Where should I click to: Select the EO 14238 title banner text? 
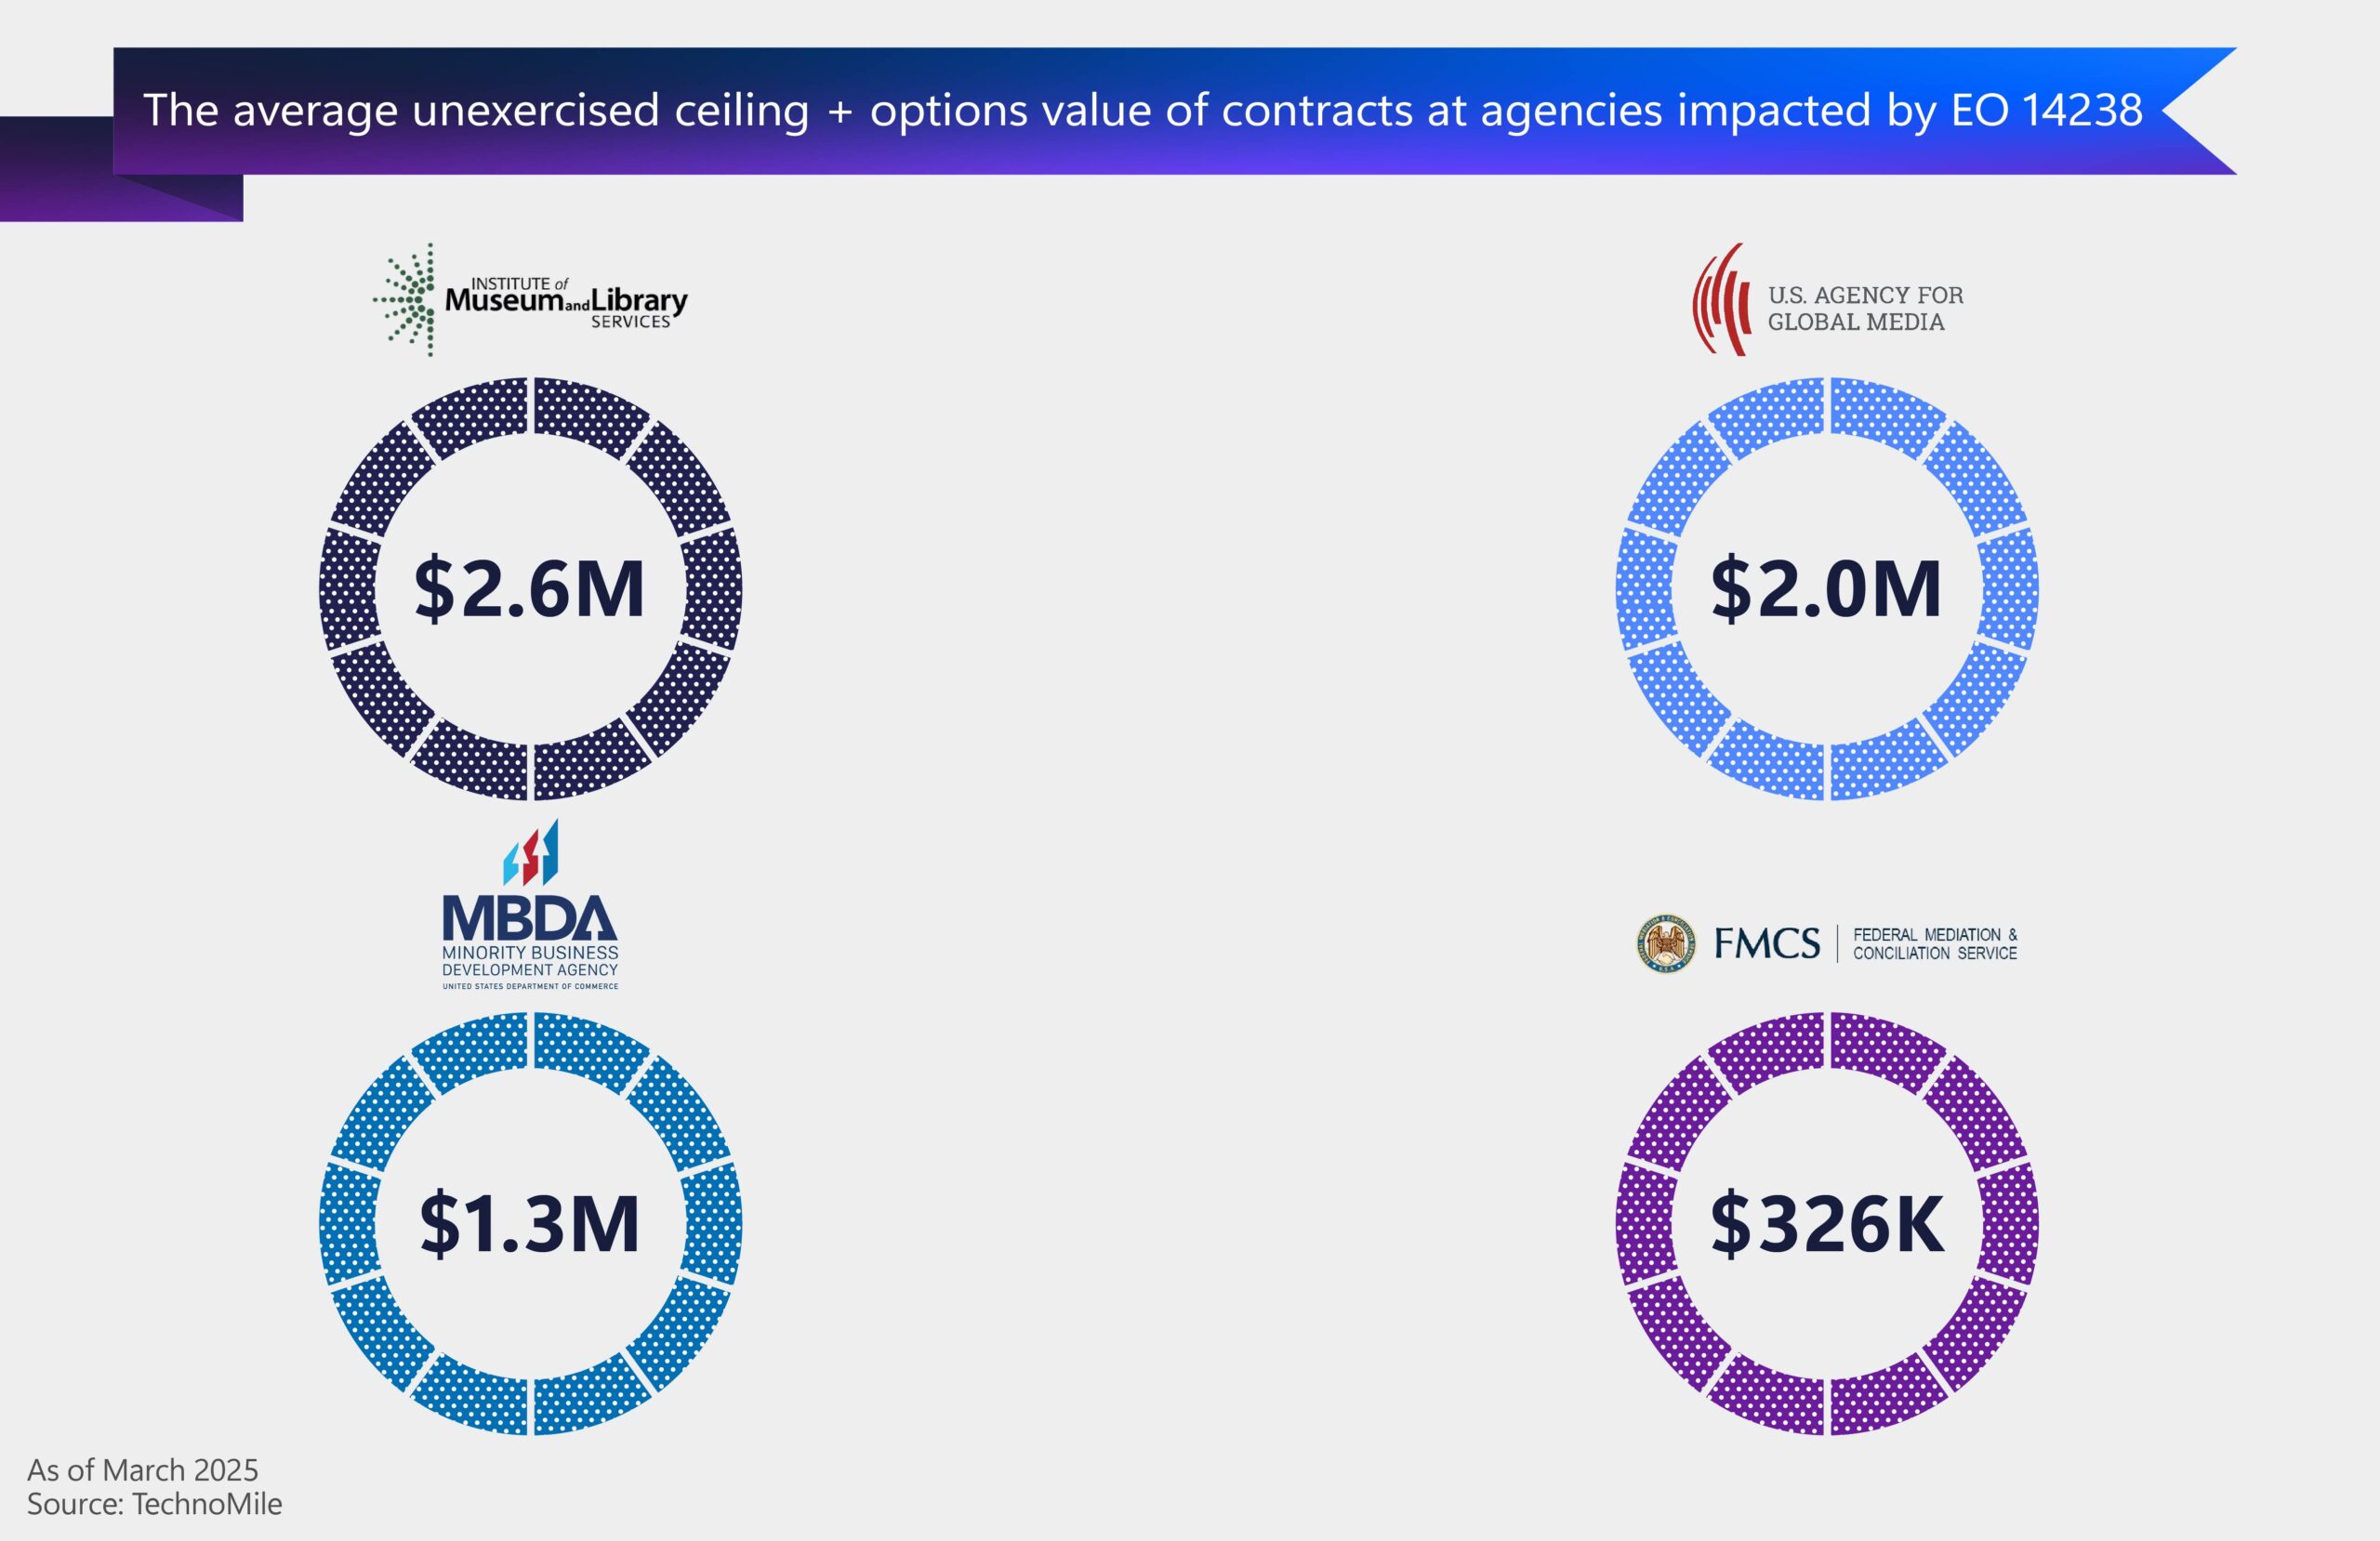1142,110
